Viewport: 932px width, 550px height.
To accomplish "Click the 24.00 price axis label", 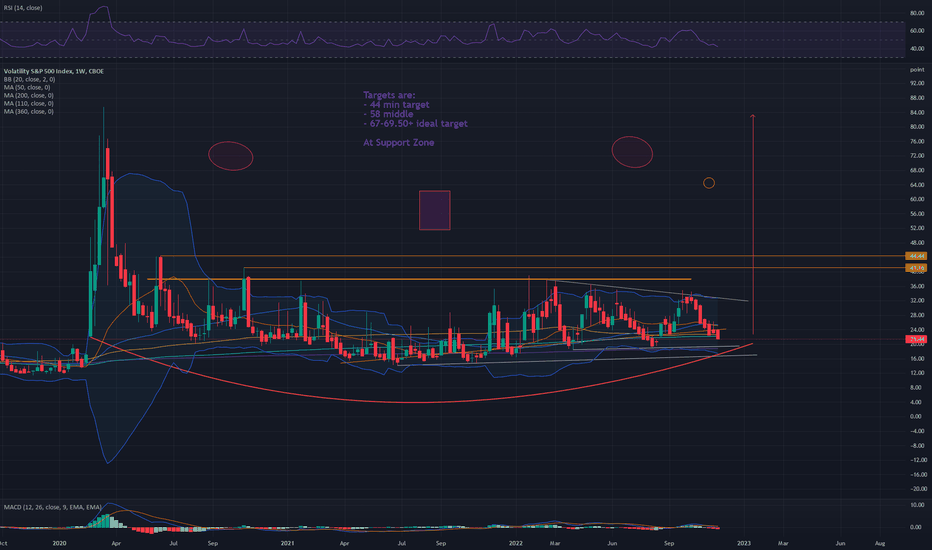I will coord(917,330).
